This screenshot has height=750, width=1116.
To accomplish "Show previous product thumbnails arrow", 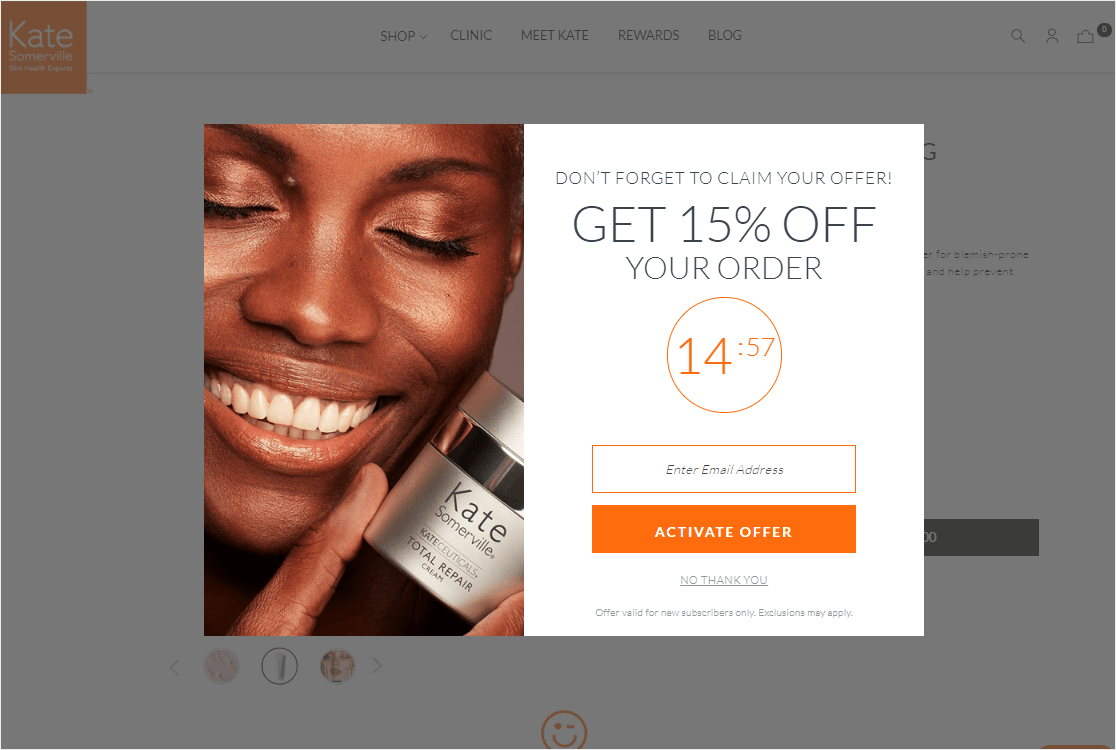I will click(x=174, y=667).
